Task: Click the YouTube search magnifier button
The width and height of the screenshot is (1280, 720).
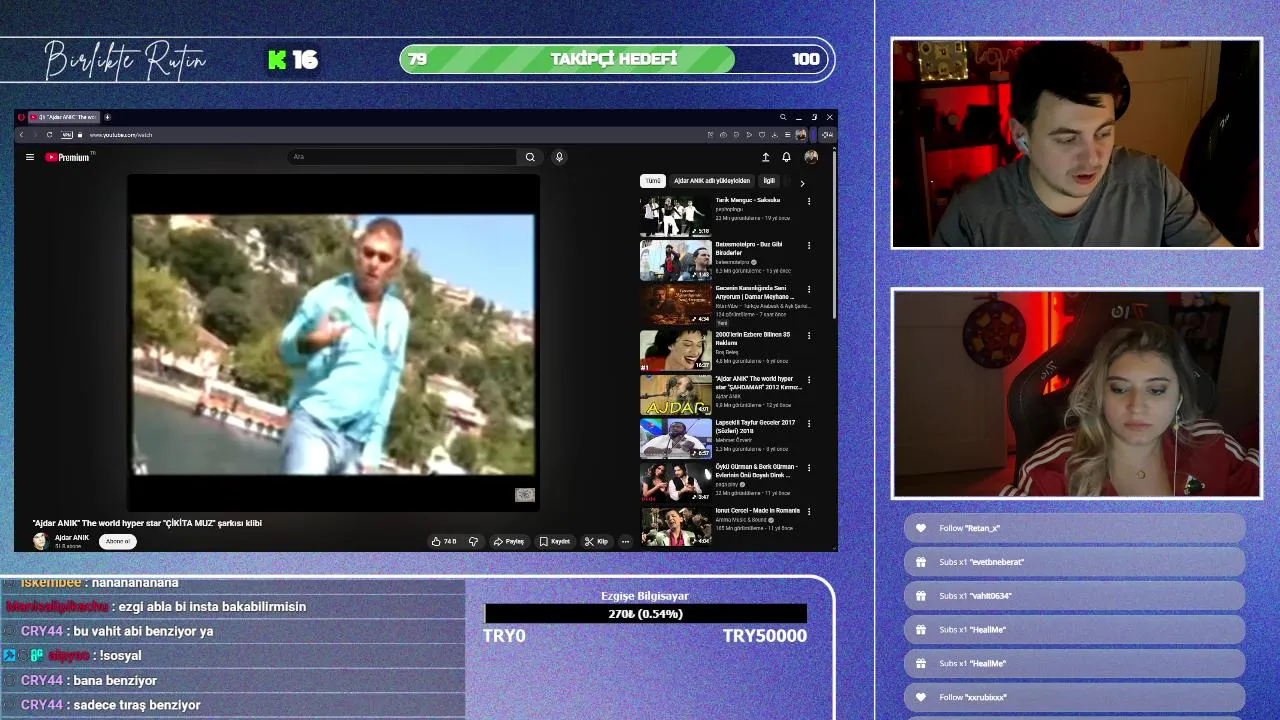Action: coord(530,157)
